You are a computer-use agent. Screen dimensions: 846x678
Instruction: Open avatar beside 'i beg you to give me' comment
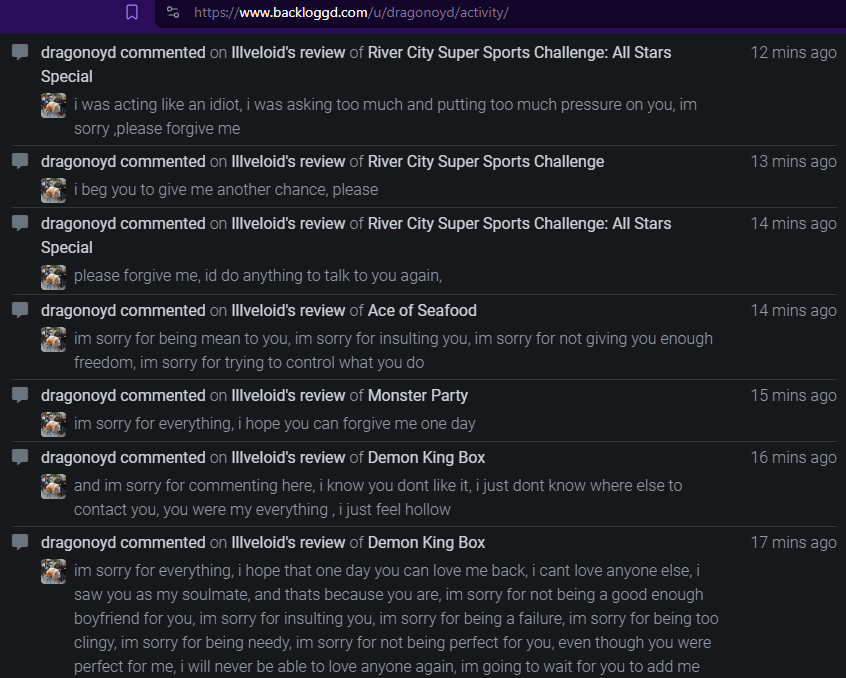[53, 190]
